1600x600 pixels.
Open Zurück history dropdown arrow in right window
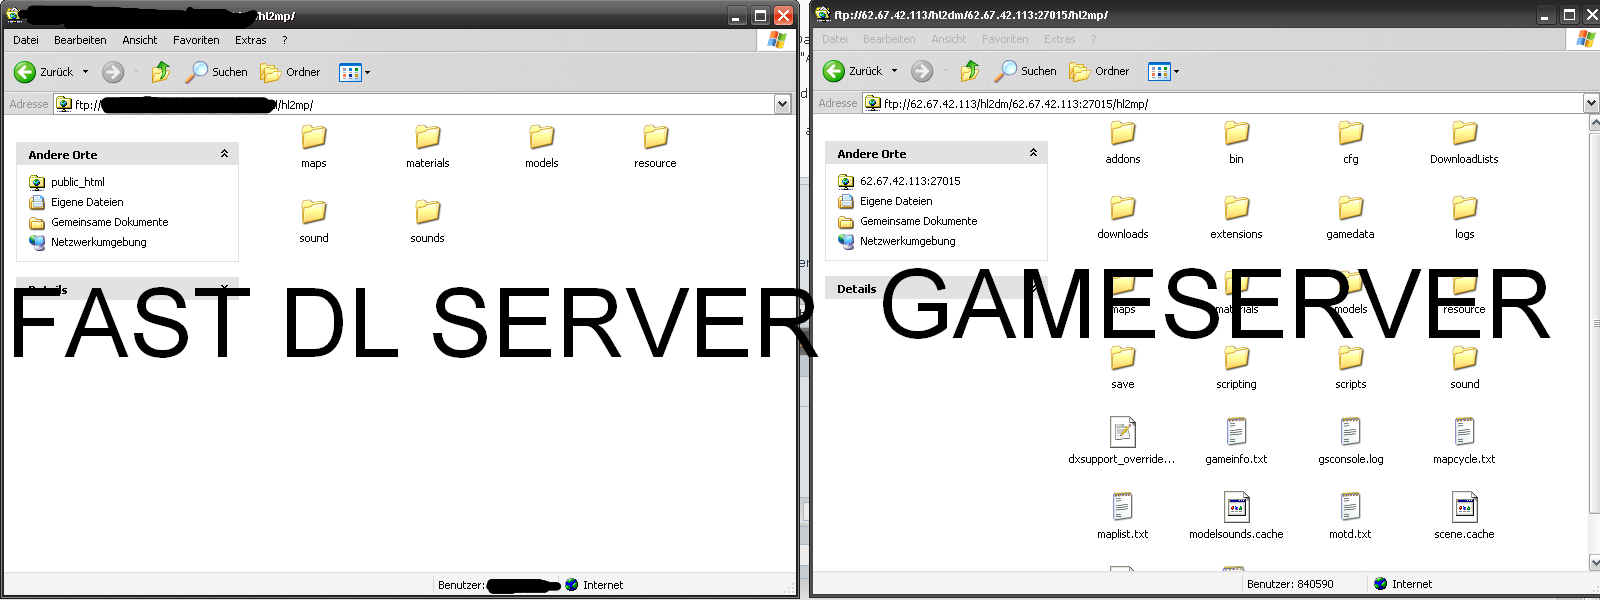(894, 71)
